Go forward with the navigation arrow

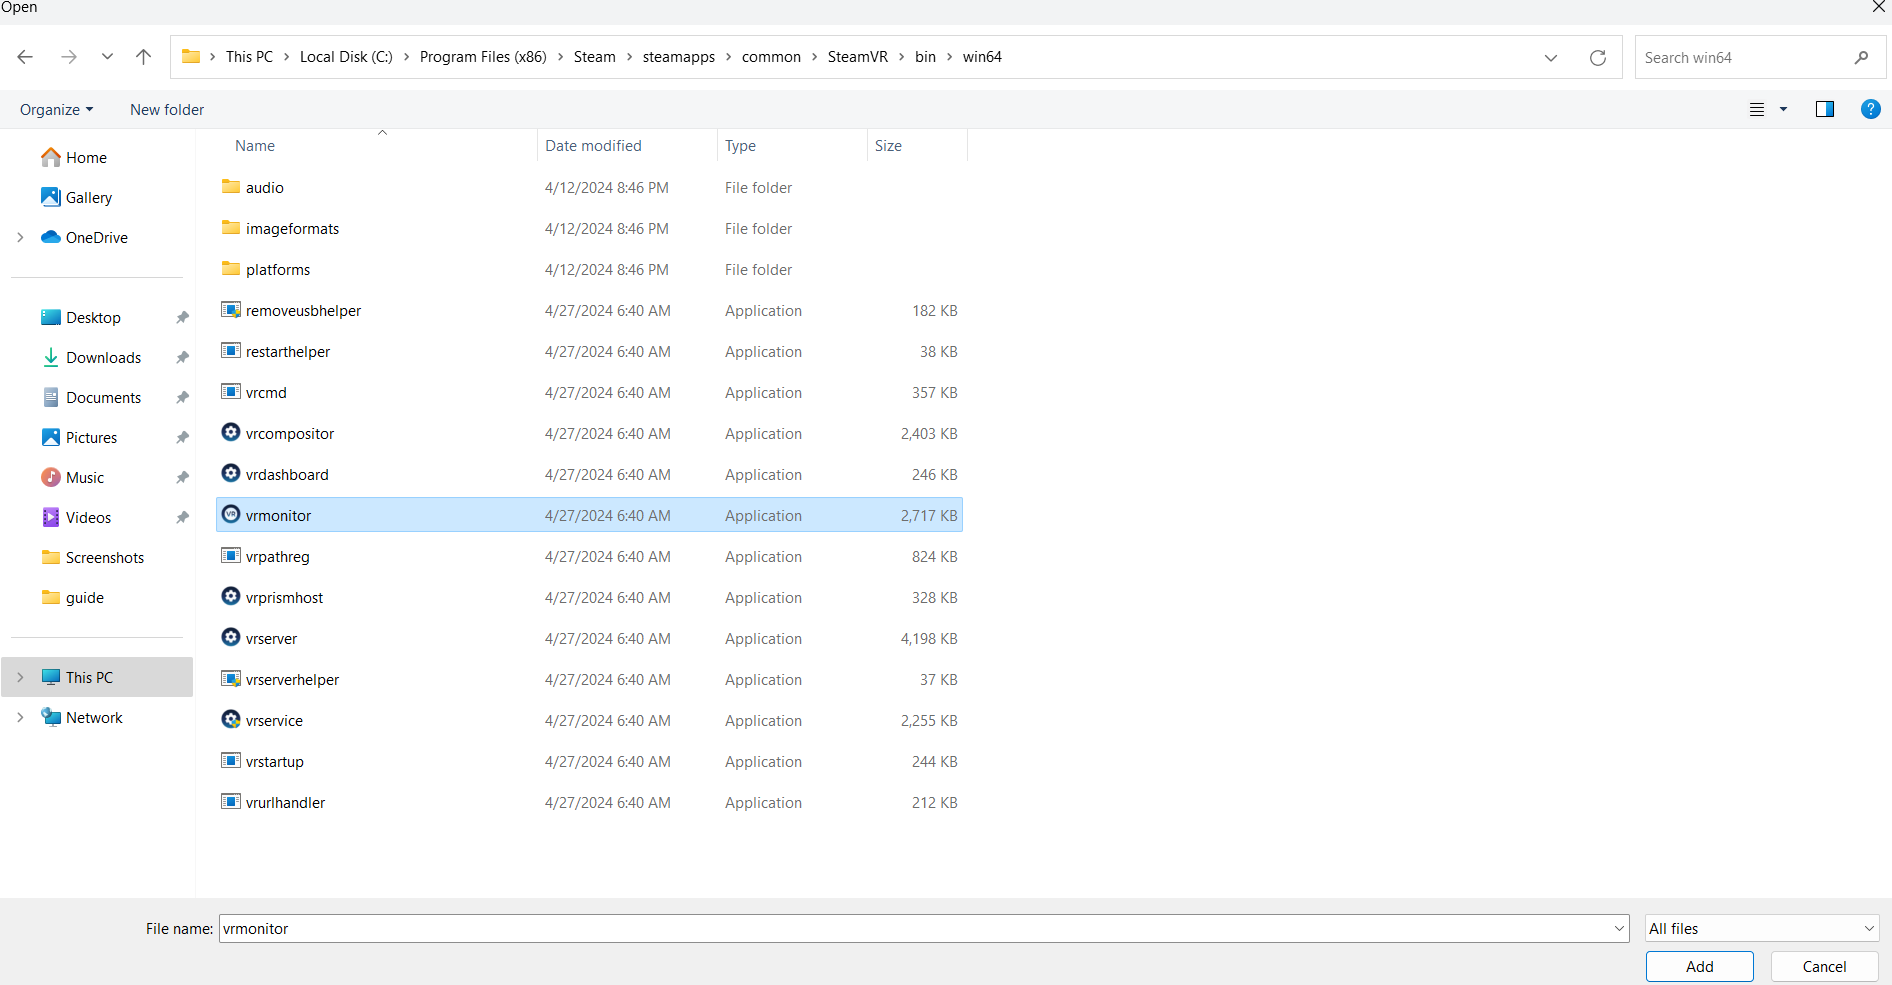coord(69,57)
